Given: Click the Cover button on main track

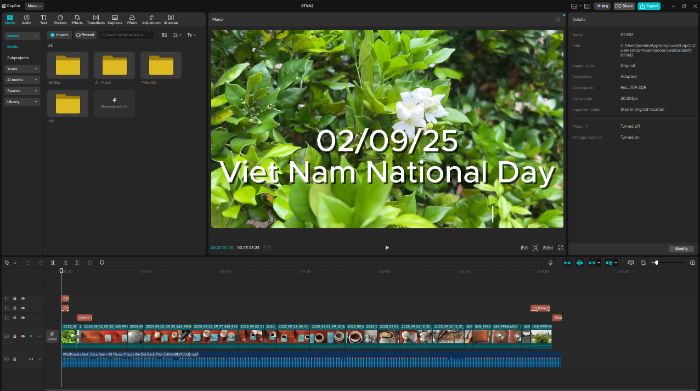Looking at the screenshot, I should click(52, 336).
